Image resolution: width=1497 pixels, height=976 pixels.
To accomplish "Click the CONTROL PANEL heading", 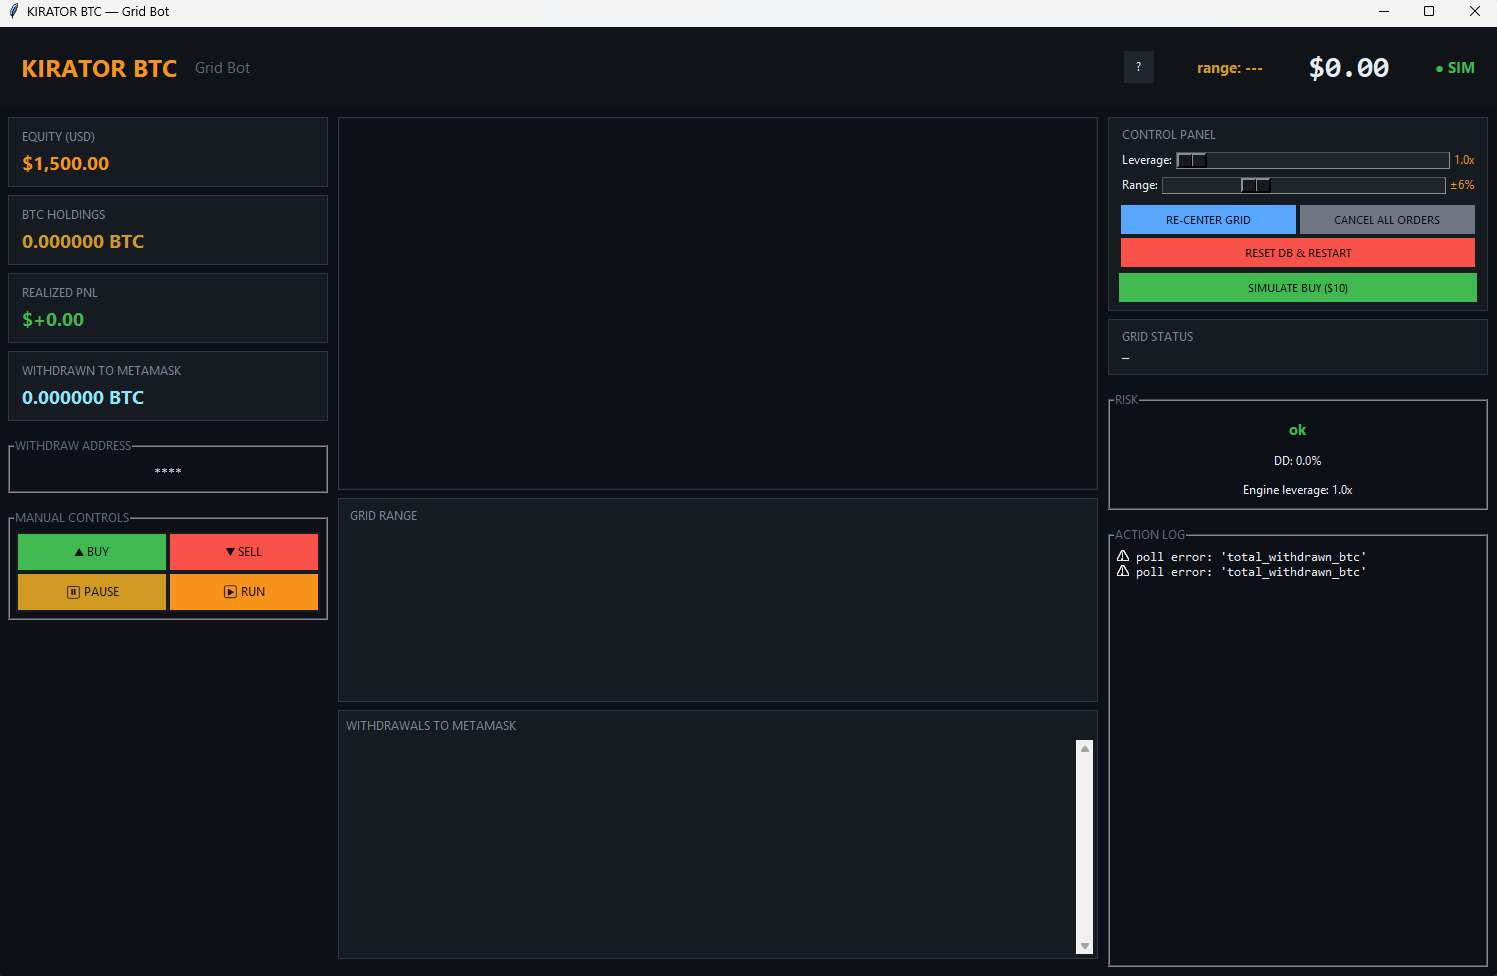I will (1168, 135).
